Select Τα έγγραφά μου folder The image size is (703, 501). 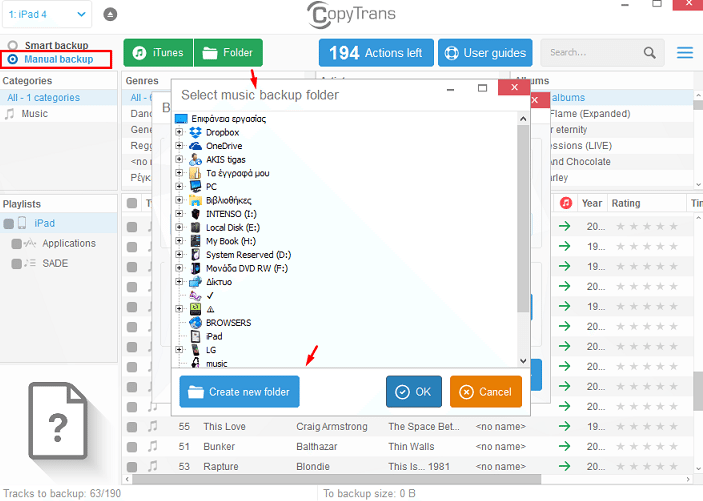tap(237, 173)
